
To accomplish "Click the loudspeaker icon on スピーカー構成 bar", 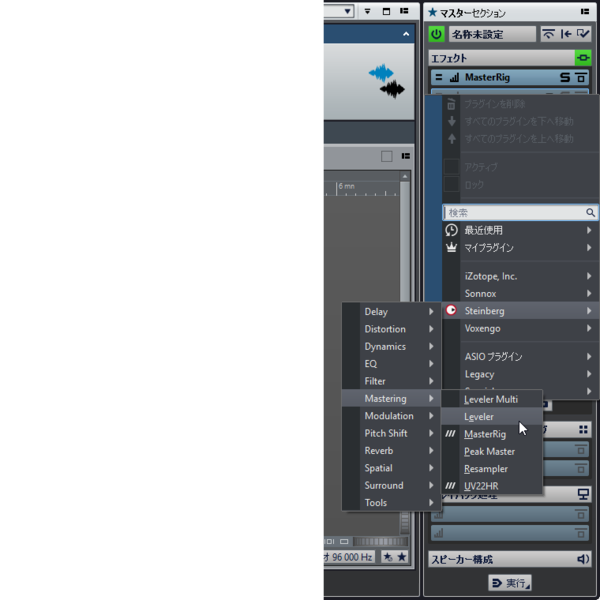I will 583,559.
